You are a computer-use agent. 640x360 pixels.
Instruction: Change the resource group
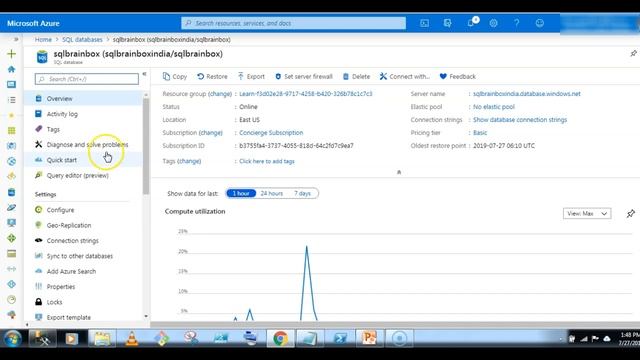(220, 93)
